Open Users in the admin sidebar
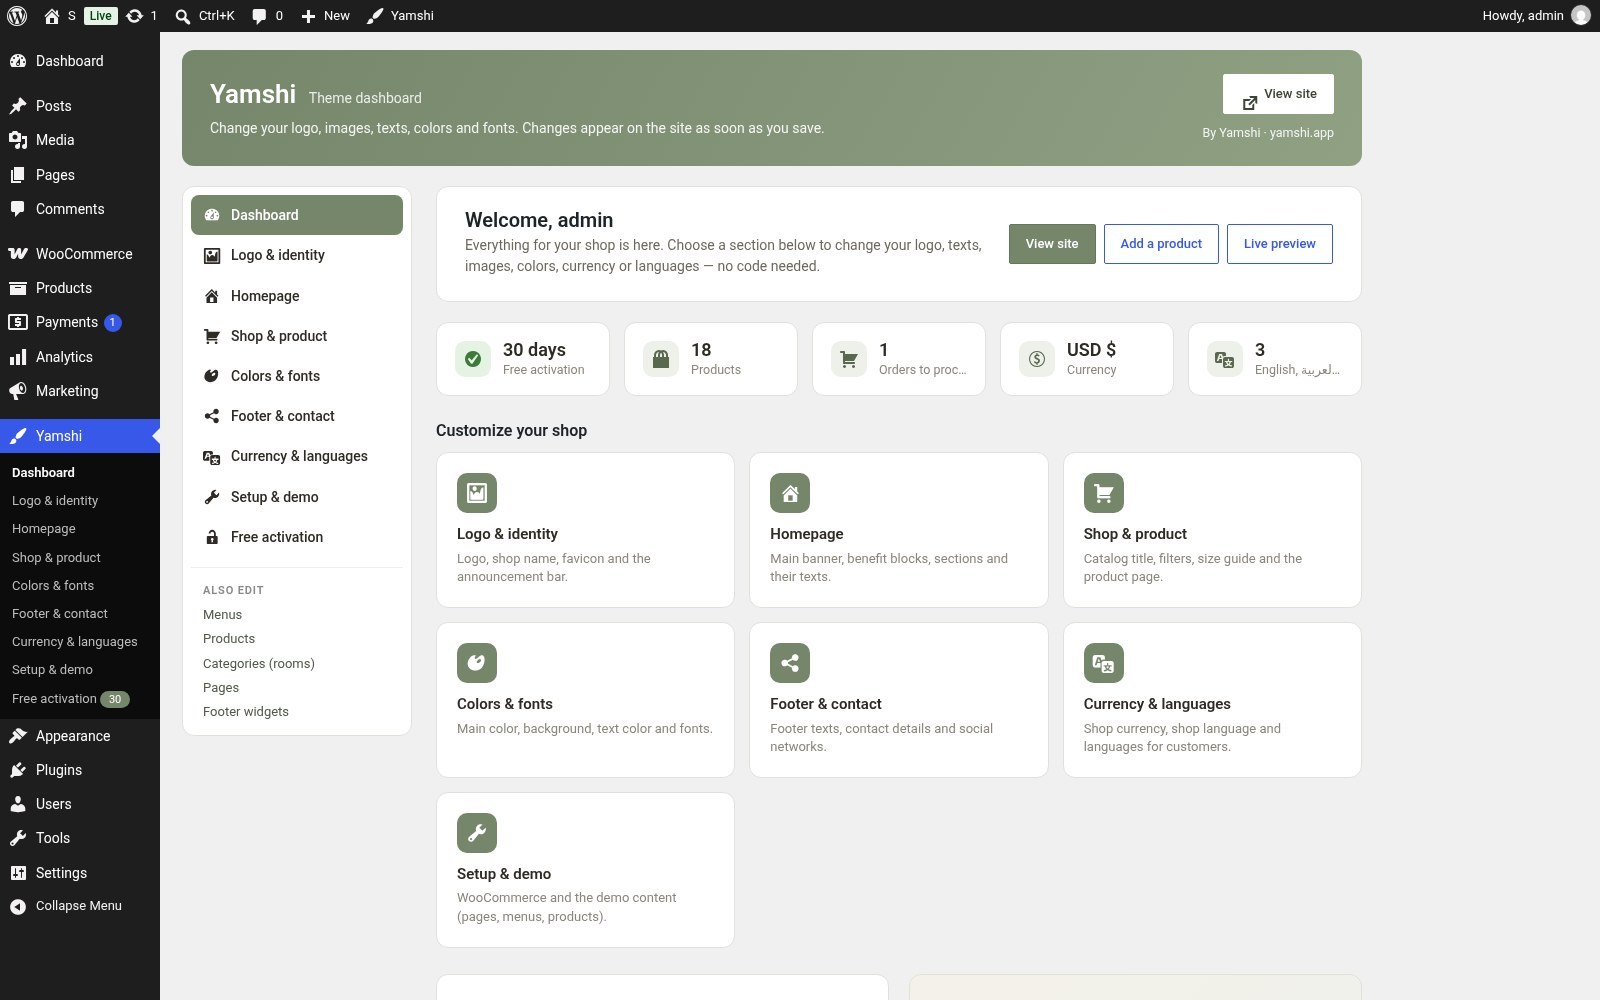This screenshot has width=1600, height=1000. coord(80,804)
